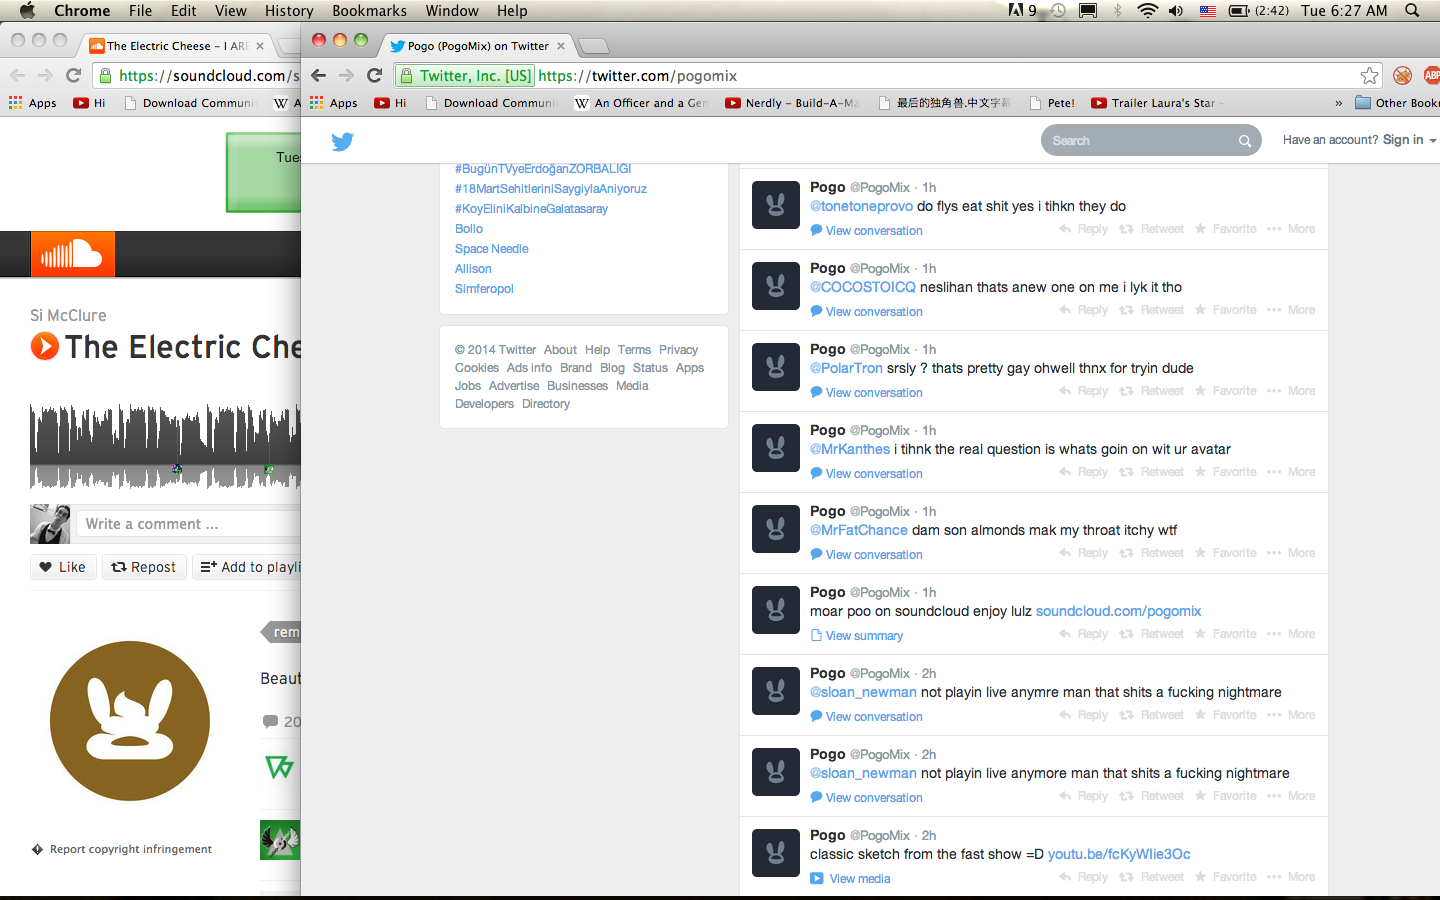The width and height of the screenshot is (1440, 900).
Task: Click the Space Needle trend
Action: (x=491, y=249)
